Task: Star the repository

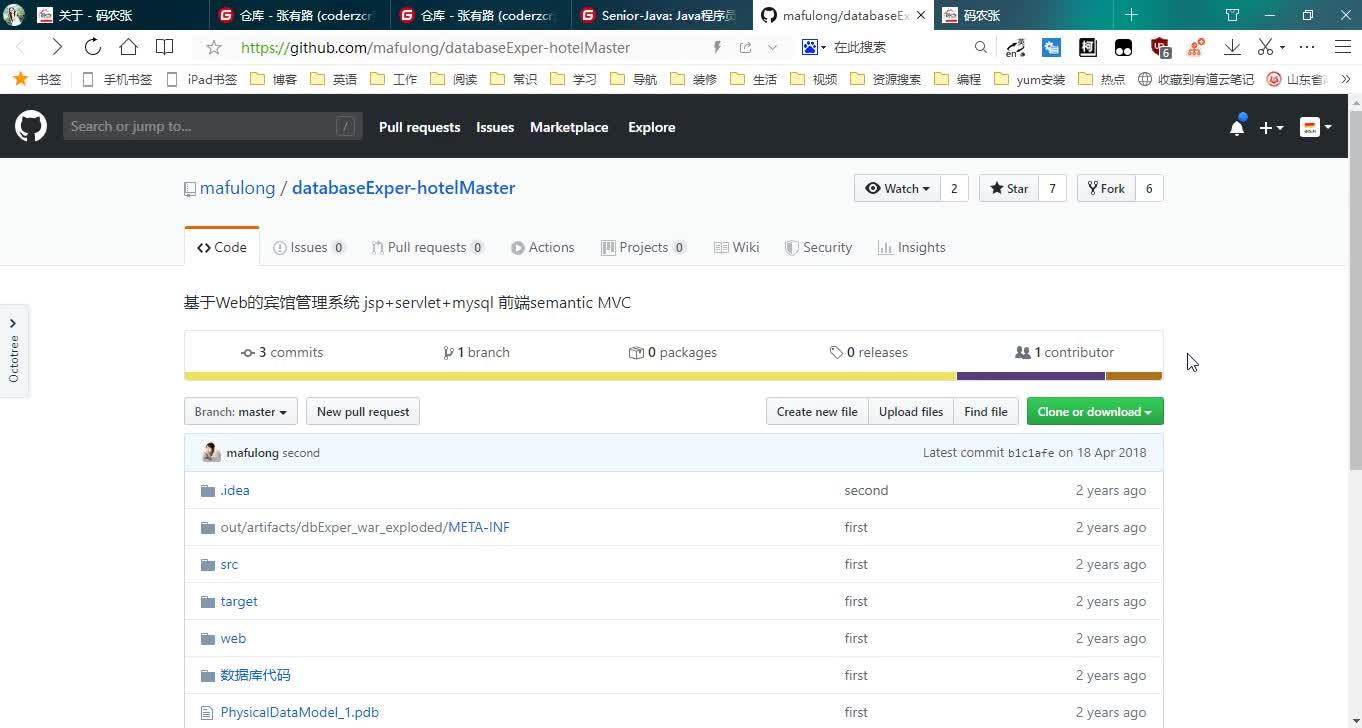Action: [1008, 188]
